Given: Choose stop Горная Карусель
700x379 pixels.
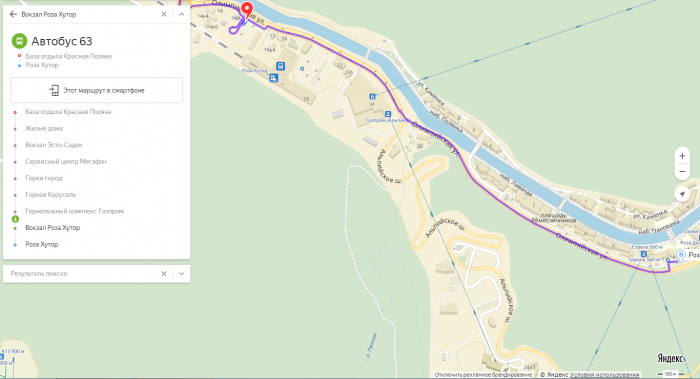Looking at the screenshot, I should pyautogui.click(x=50, y=195).
